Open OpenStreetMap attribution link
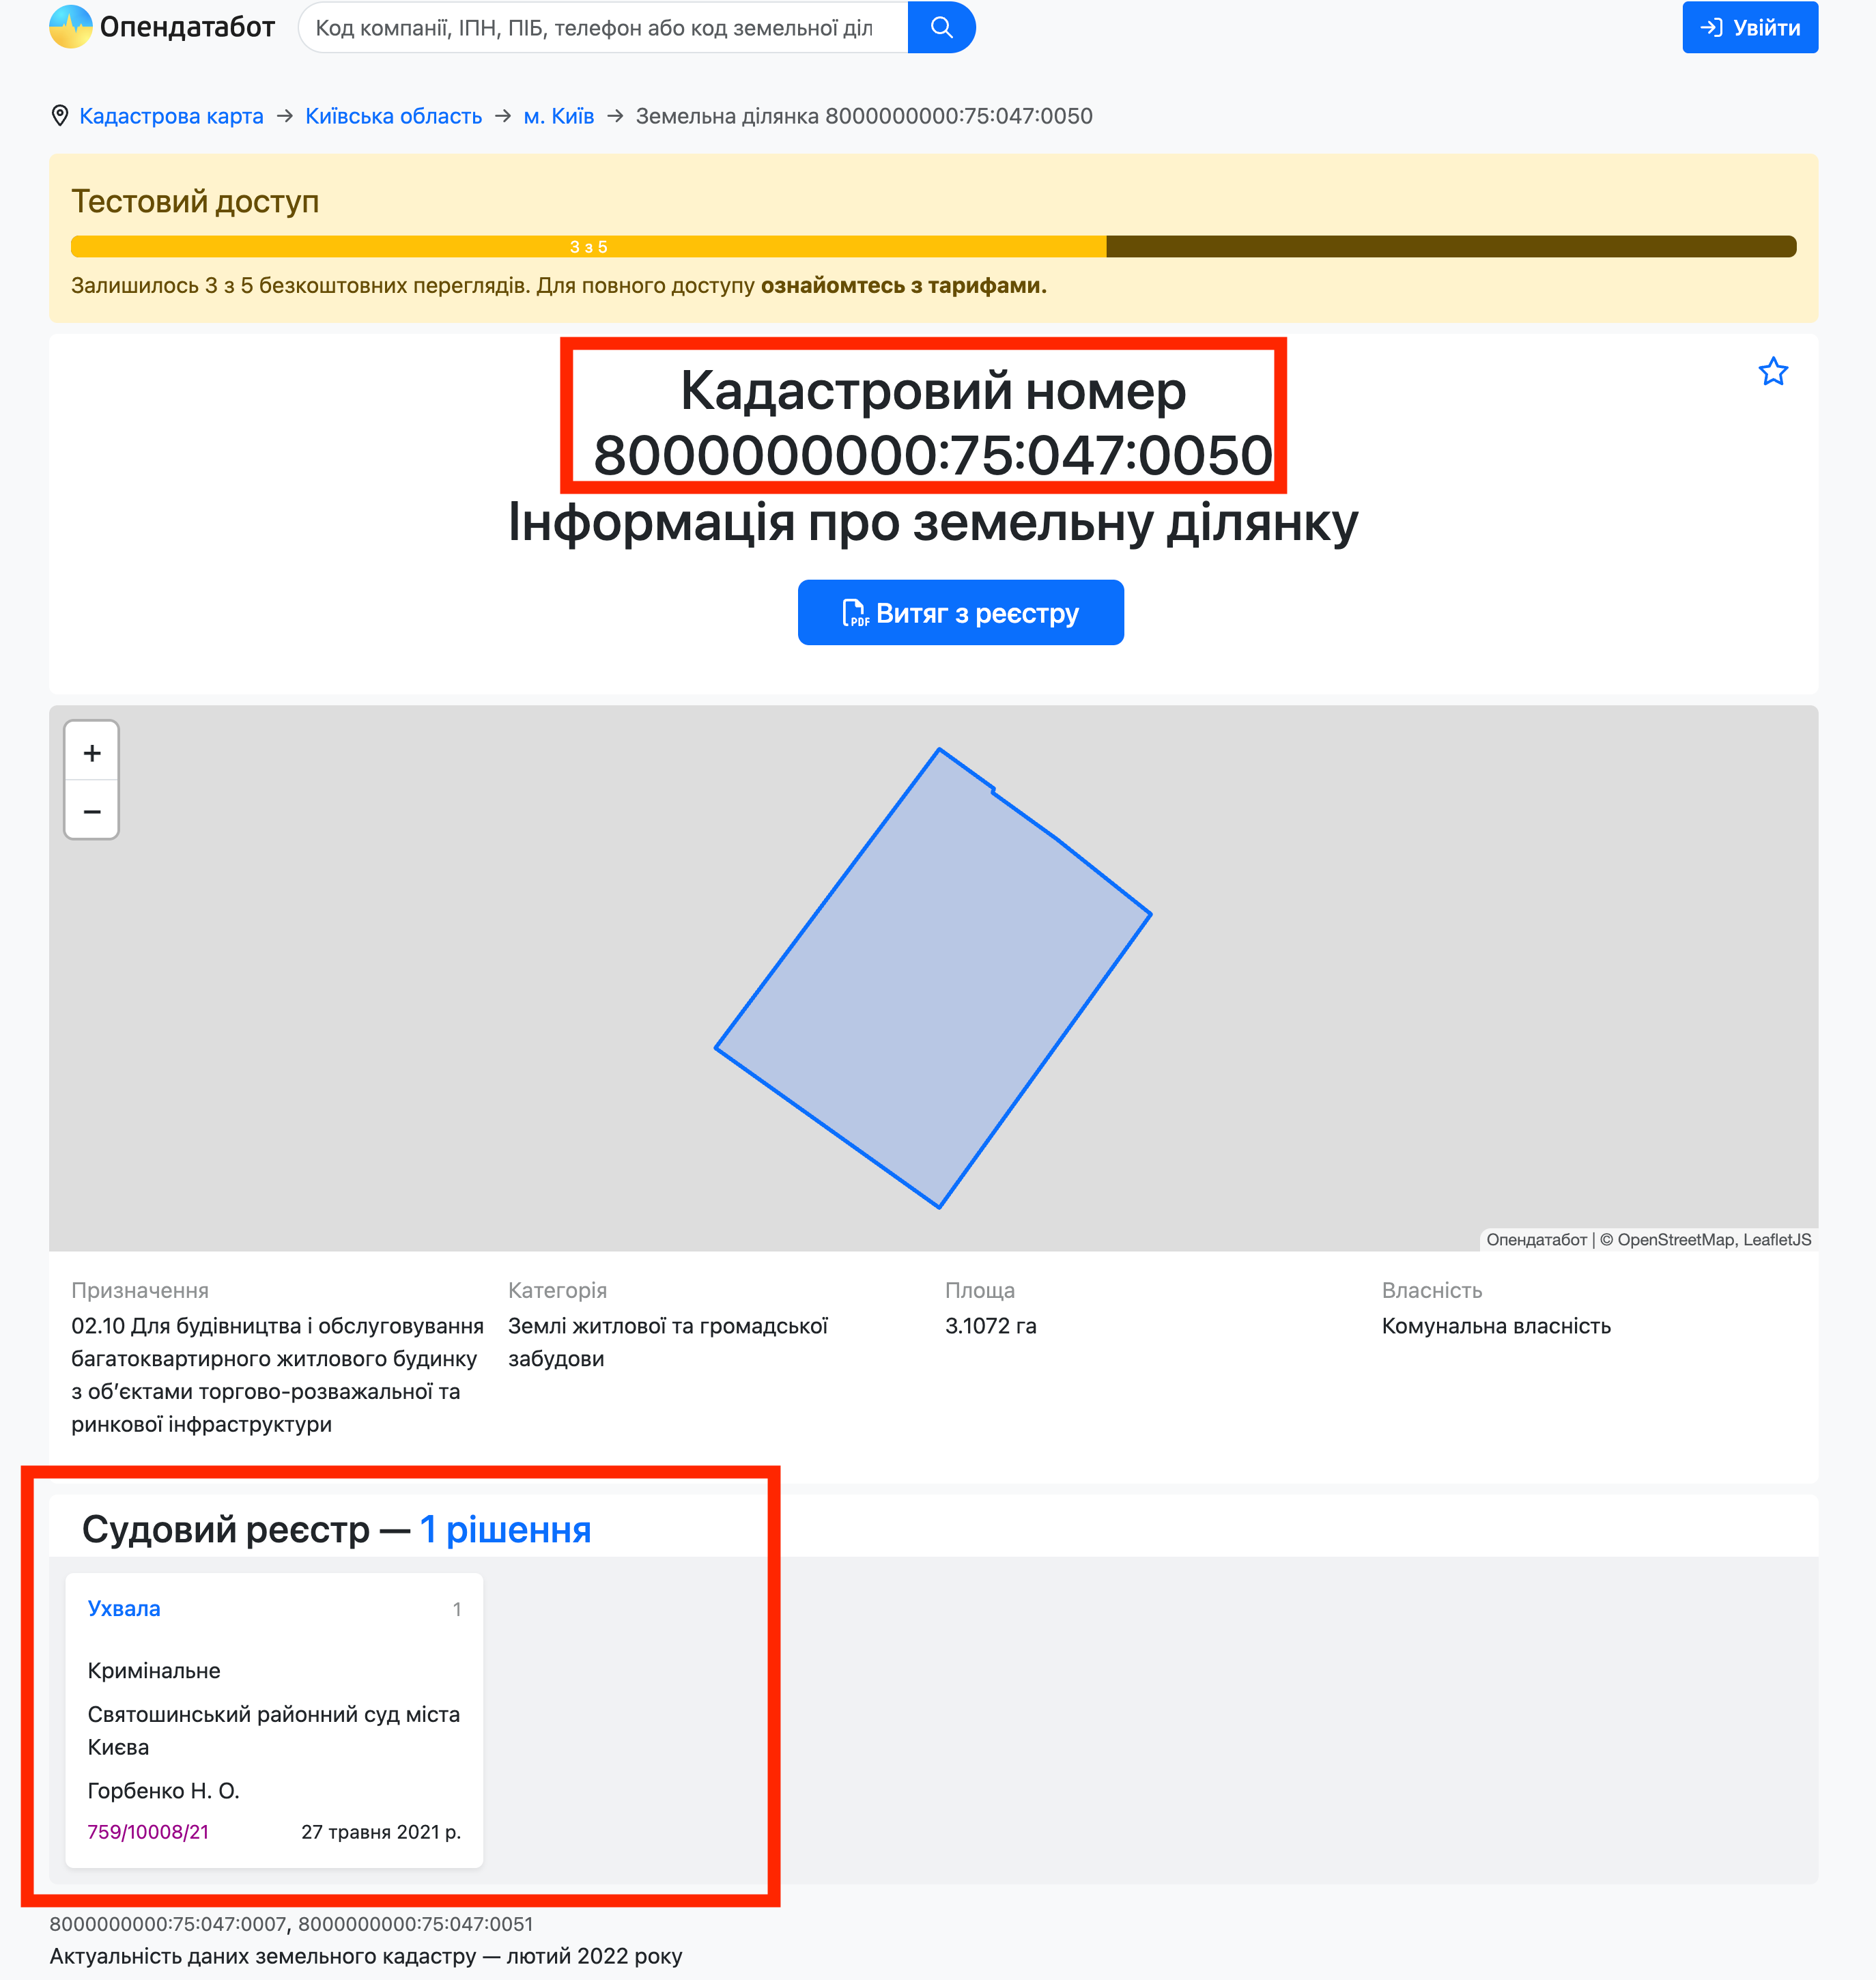Image resolution: width=1876 pixels, height=1980 pixels. click(1676, 1239)
